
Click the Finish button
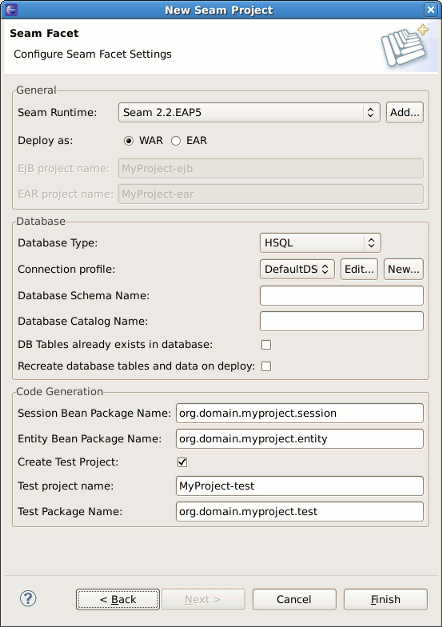coord(386,599)
